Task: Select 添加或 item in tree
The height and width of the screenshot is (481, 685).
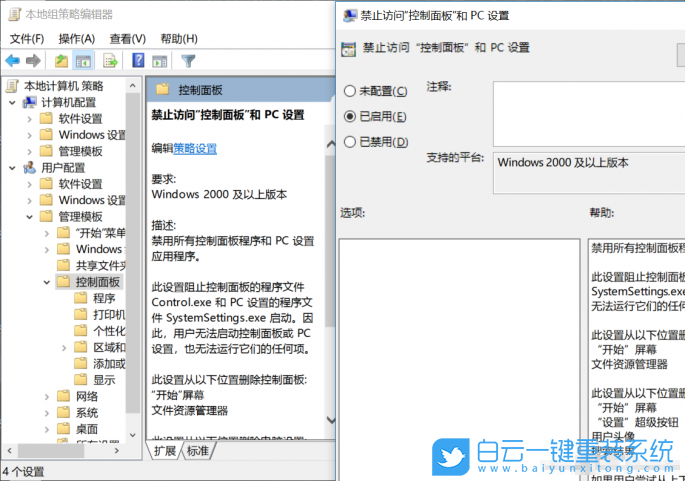Action: click(x=109, y=363)
